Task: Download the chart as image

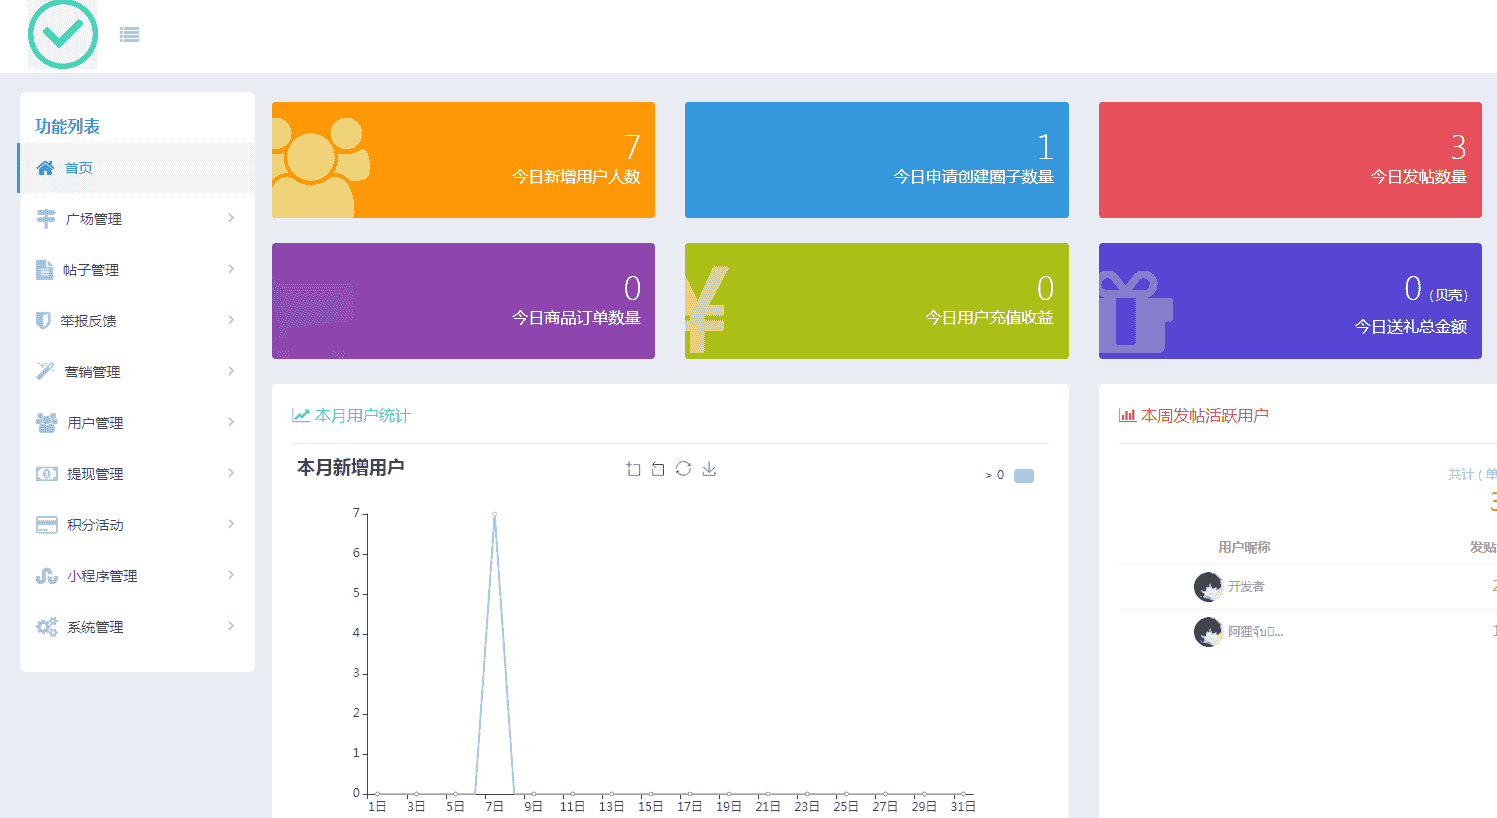Action: coord(709,469)
